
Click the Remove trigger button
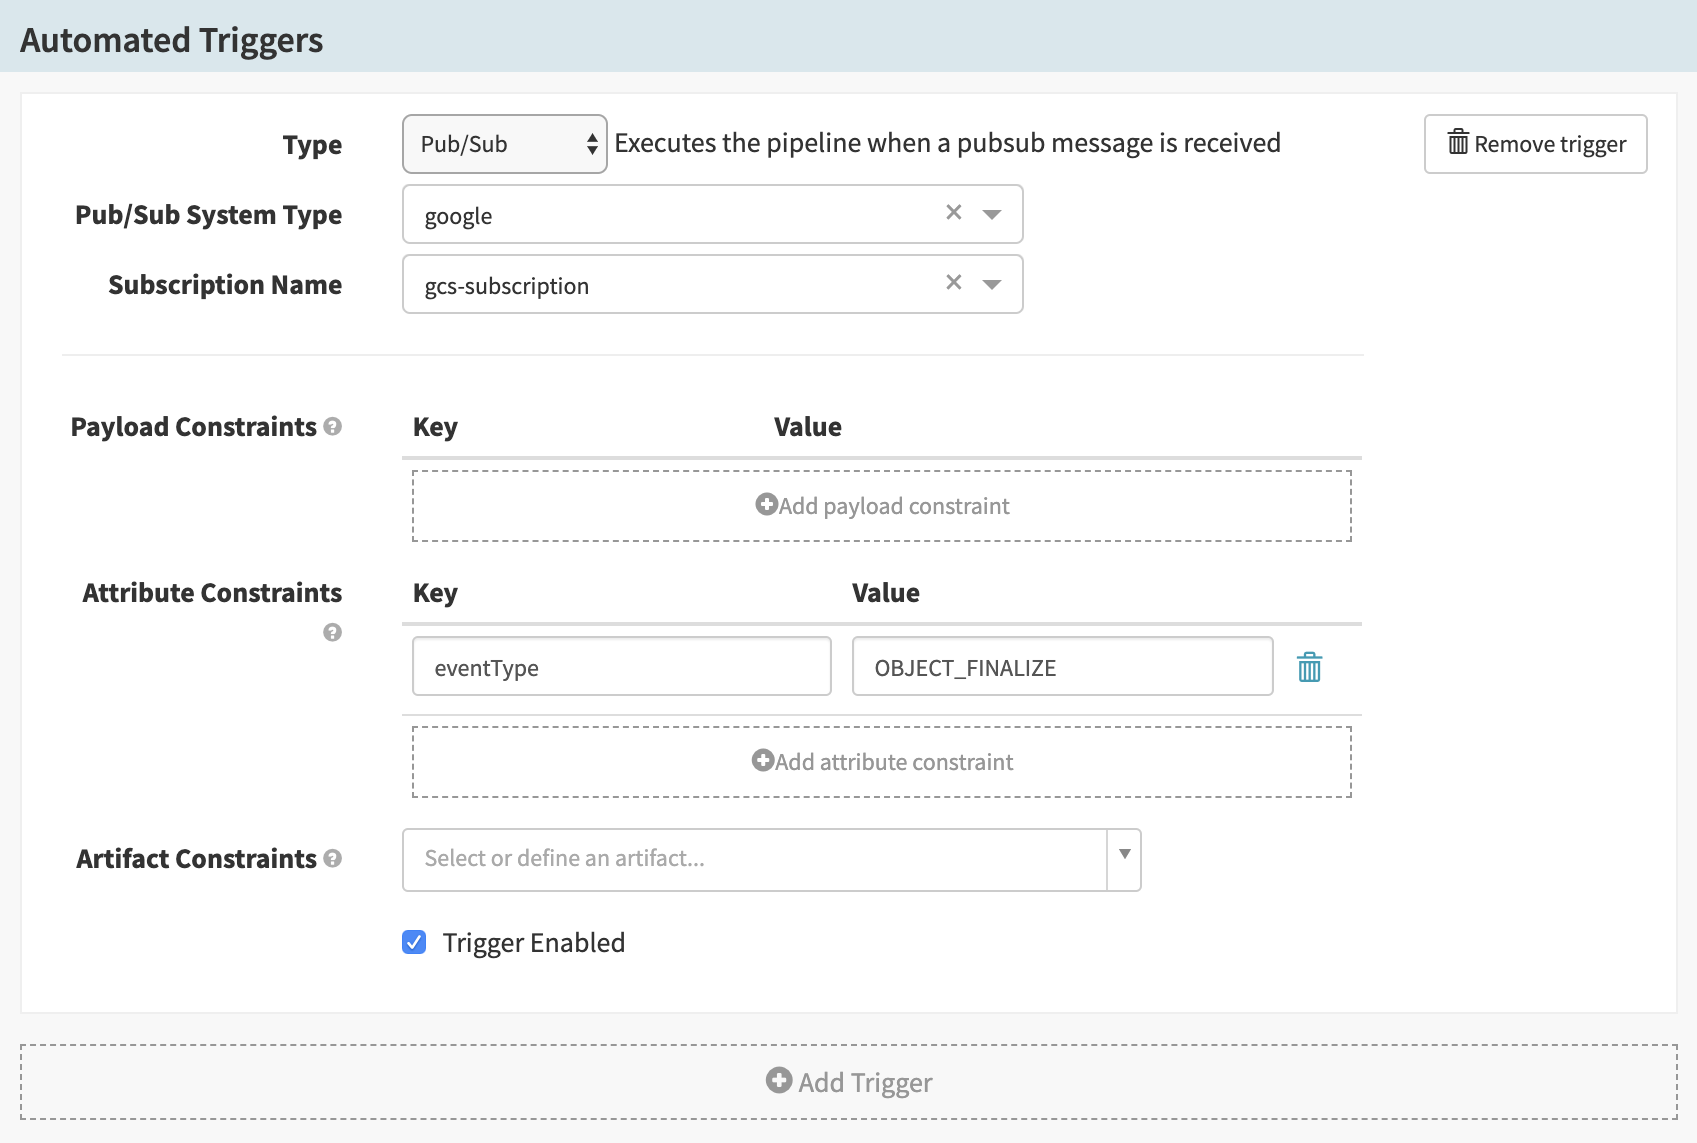1535,144
